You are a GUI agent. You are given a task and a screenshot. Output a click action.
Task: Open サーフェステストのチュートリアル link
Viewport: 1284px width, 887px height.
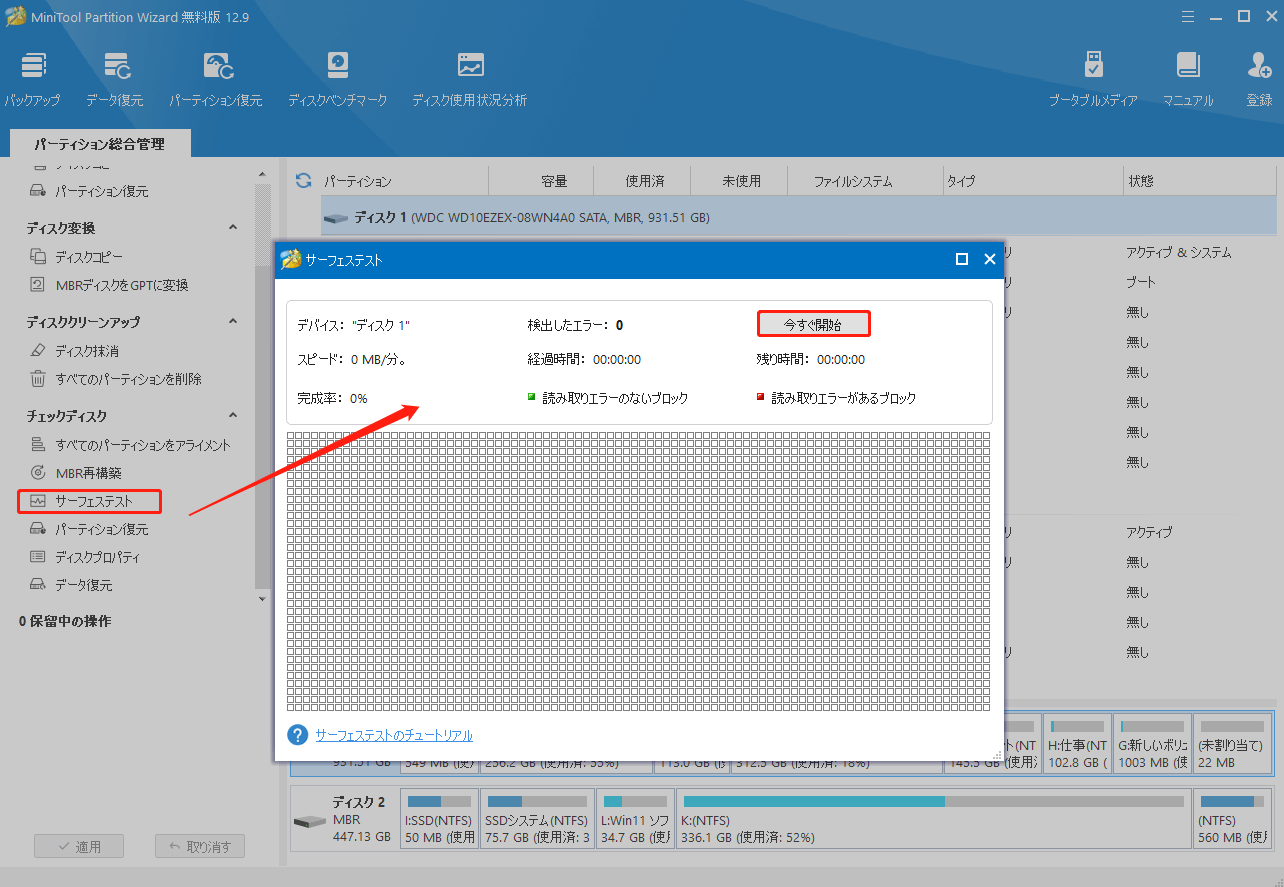click(x=394, y=735)
